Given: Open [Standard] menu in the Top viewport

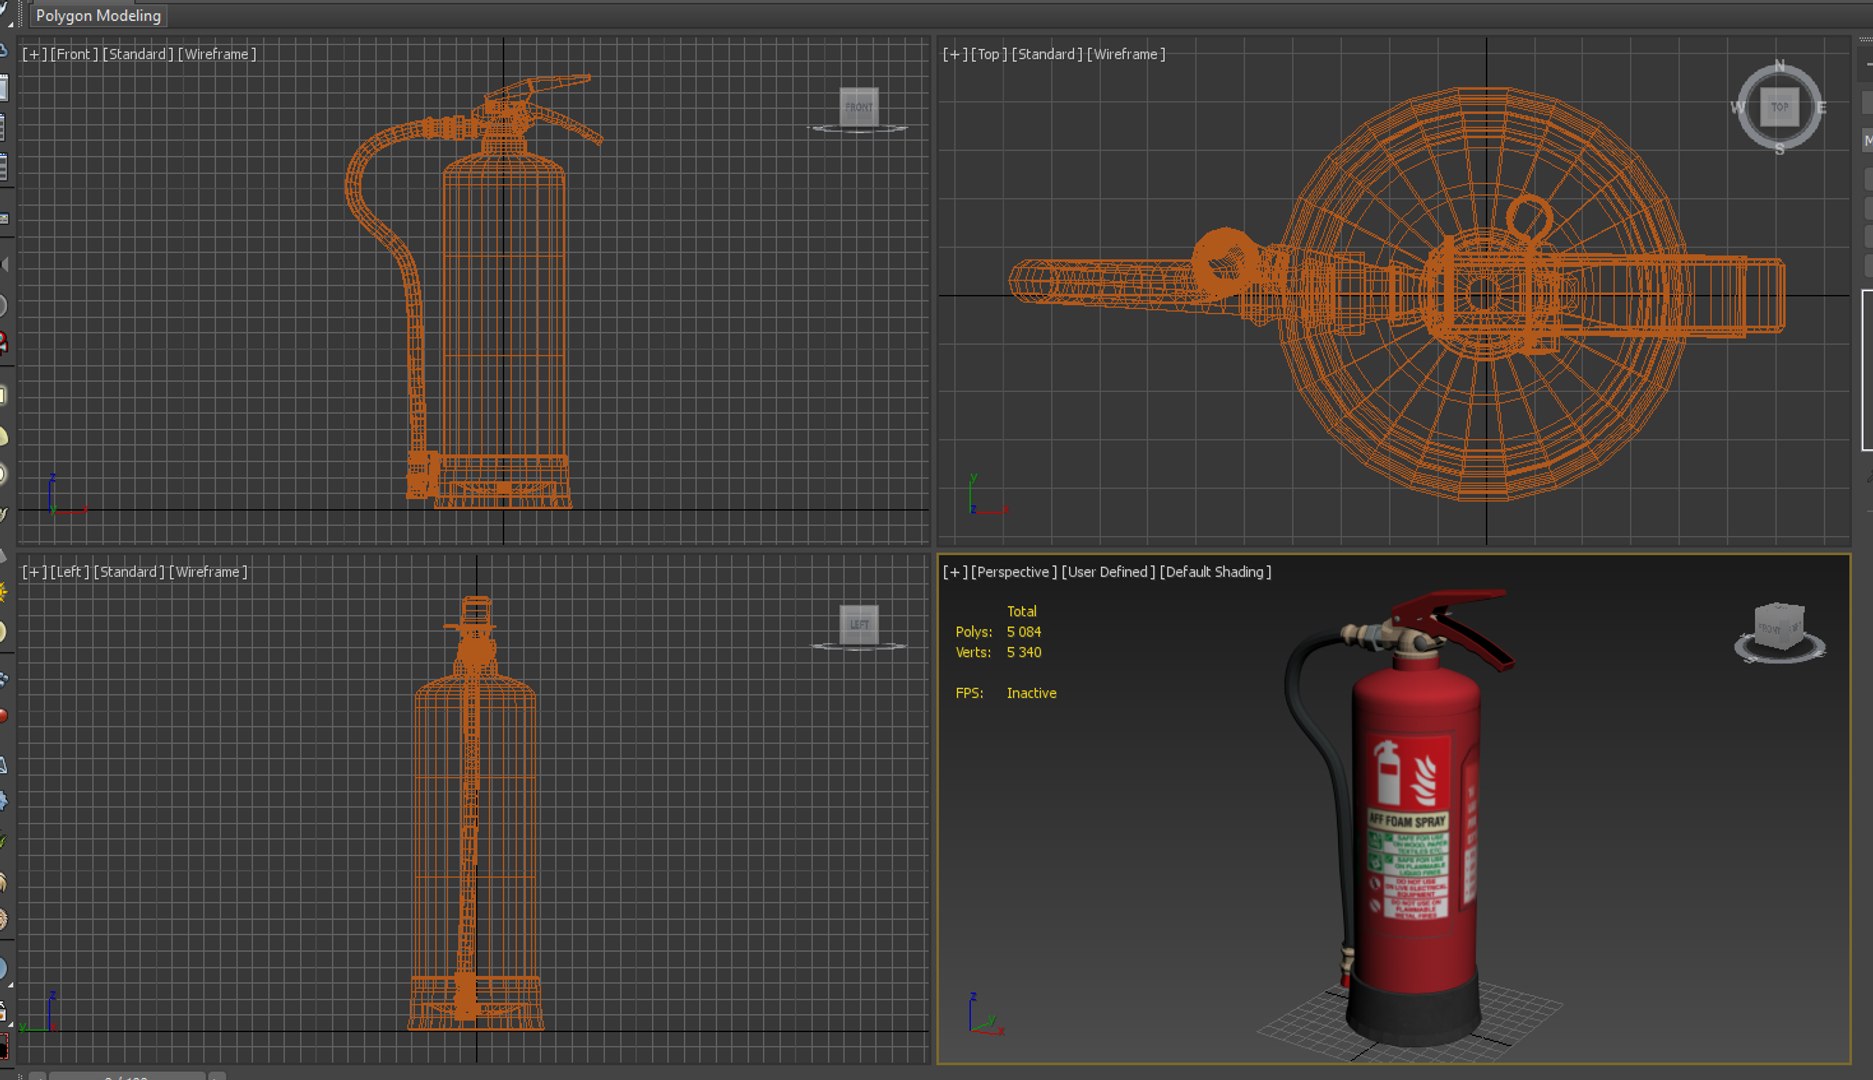Looking at the screenshot, I should pos(1047,54).
